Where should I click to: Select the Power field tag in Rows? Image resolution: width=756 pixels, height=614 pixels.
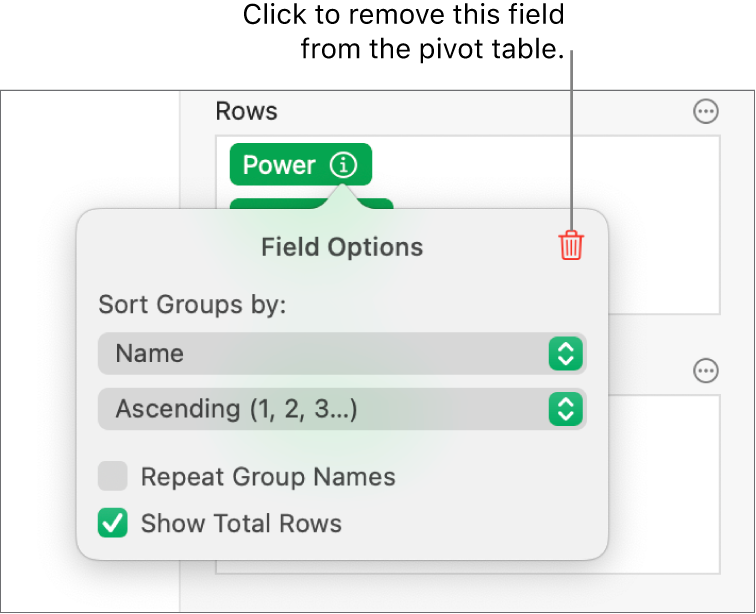coord(279,165)
